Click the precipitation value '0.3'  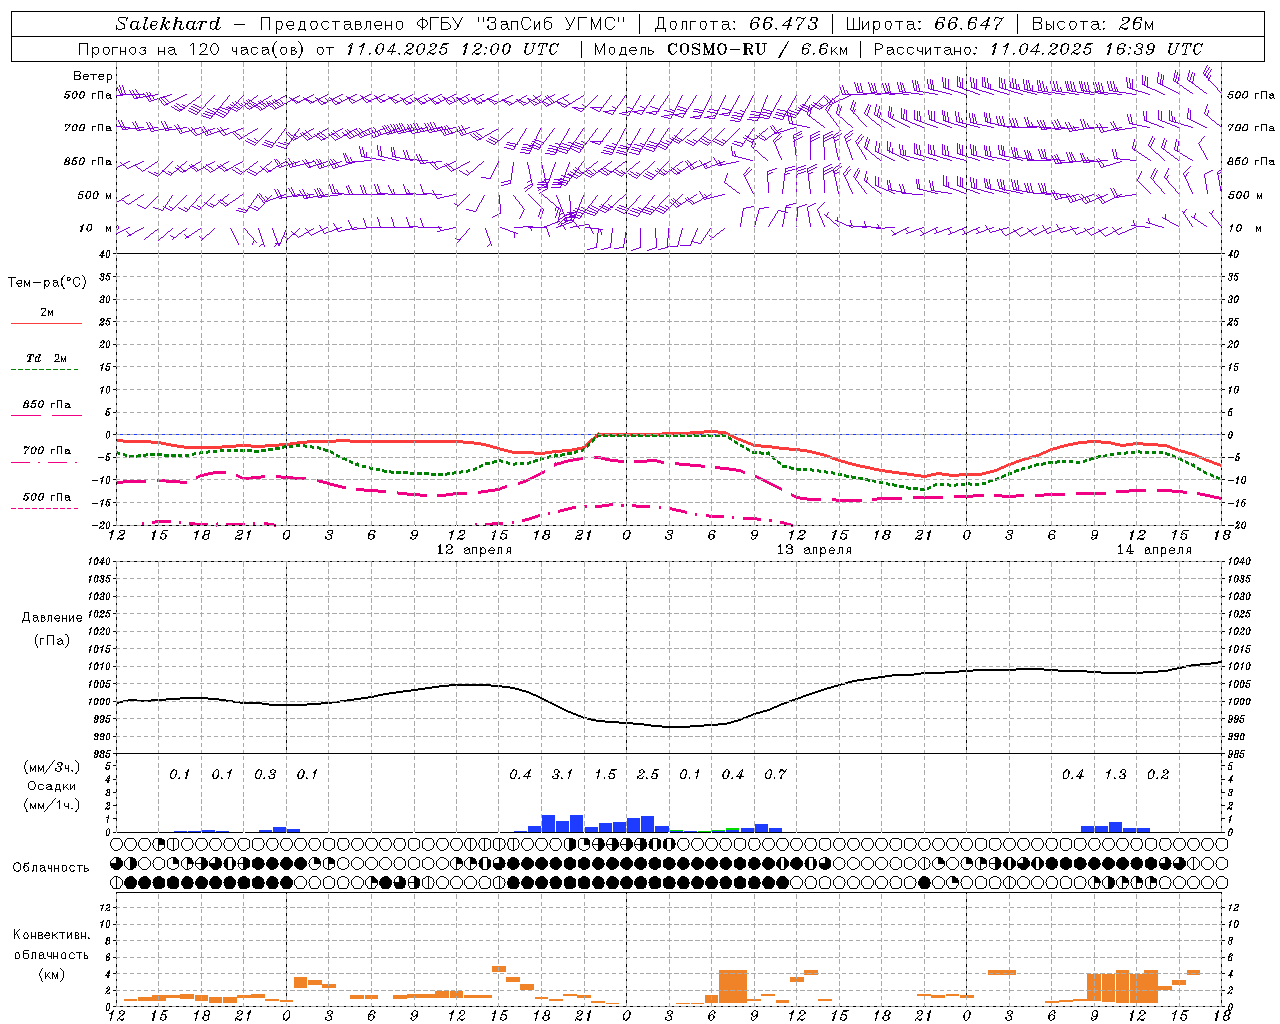tap(265, 775)
